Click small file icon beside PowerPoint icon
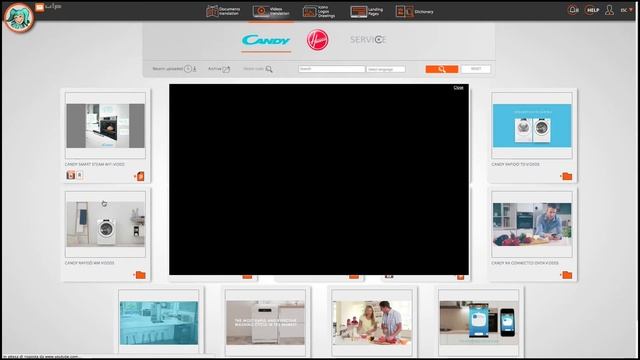The image size is (640, 360). 80,175
